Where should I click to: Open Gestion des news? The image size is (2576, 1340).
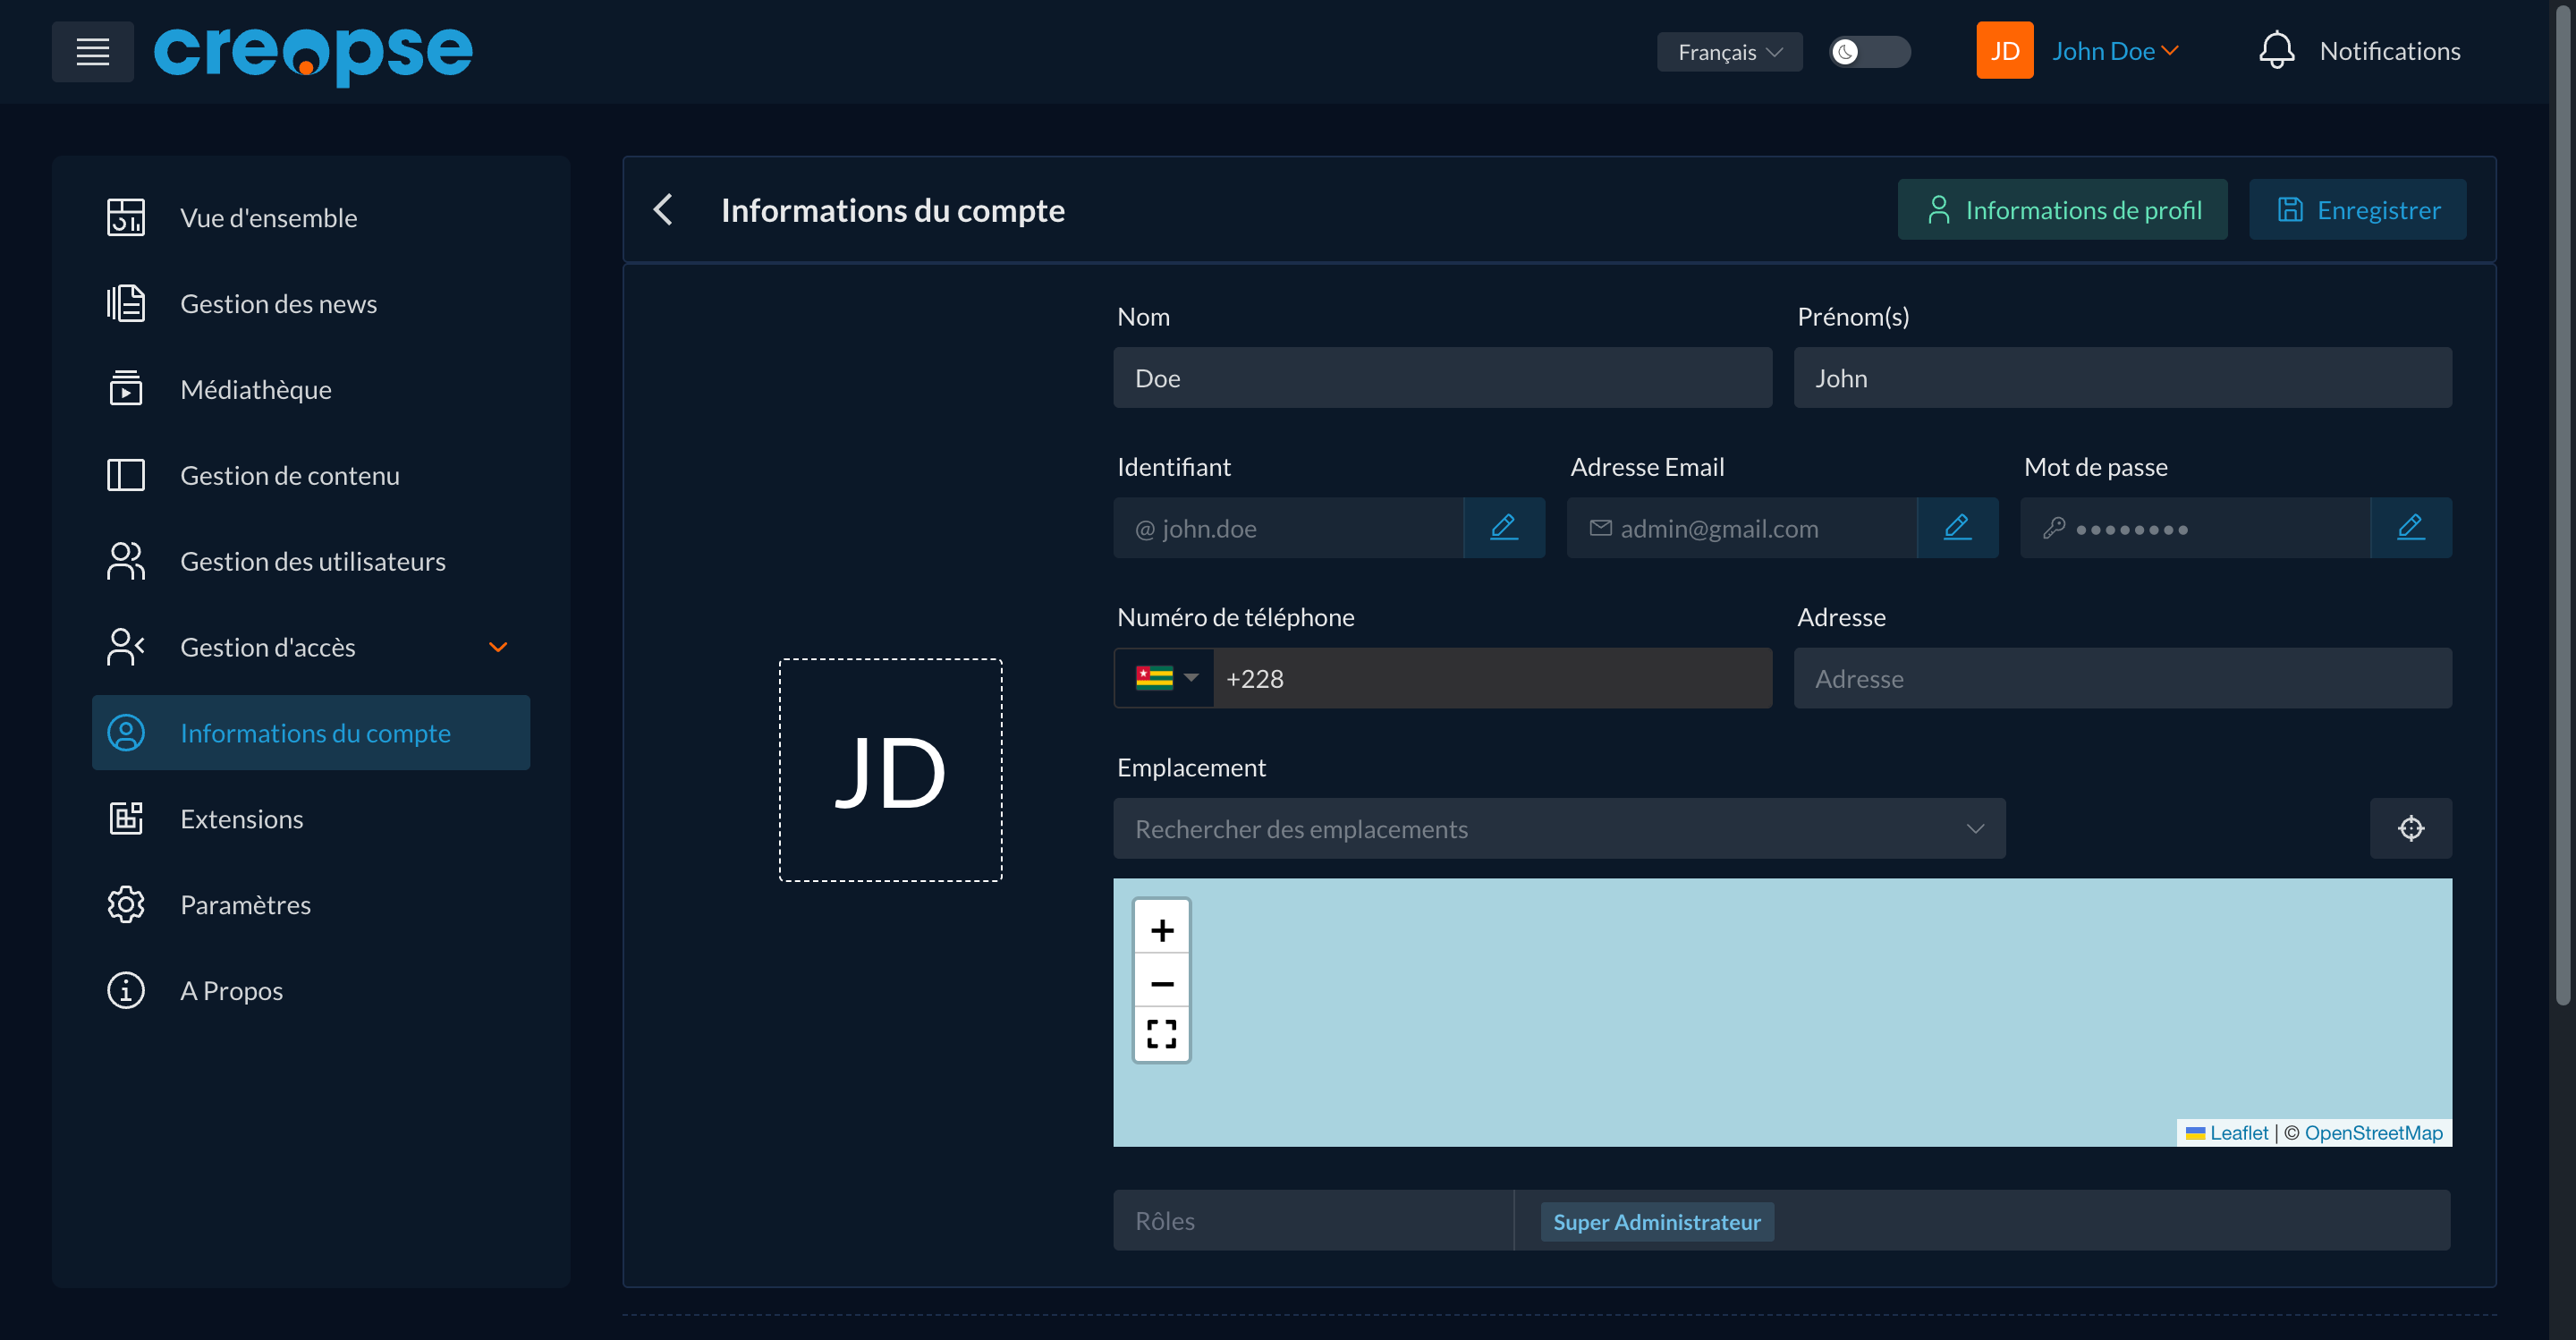[x=311, y=304]
